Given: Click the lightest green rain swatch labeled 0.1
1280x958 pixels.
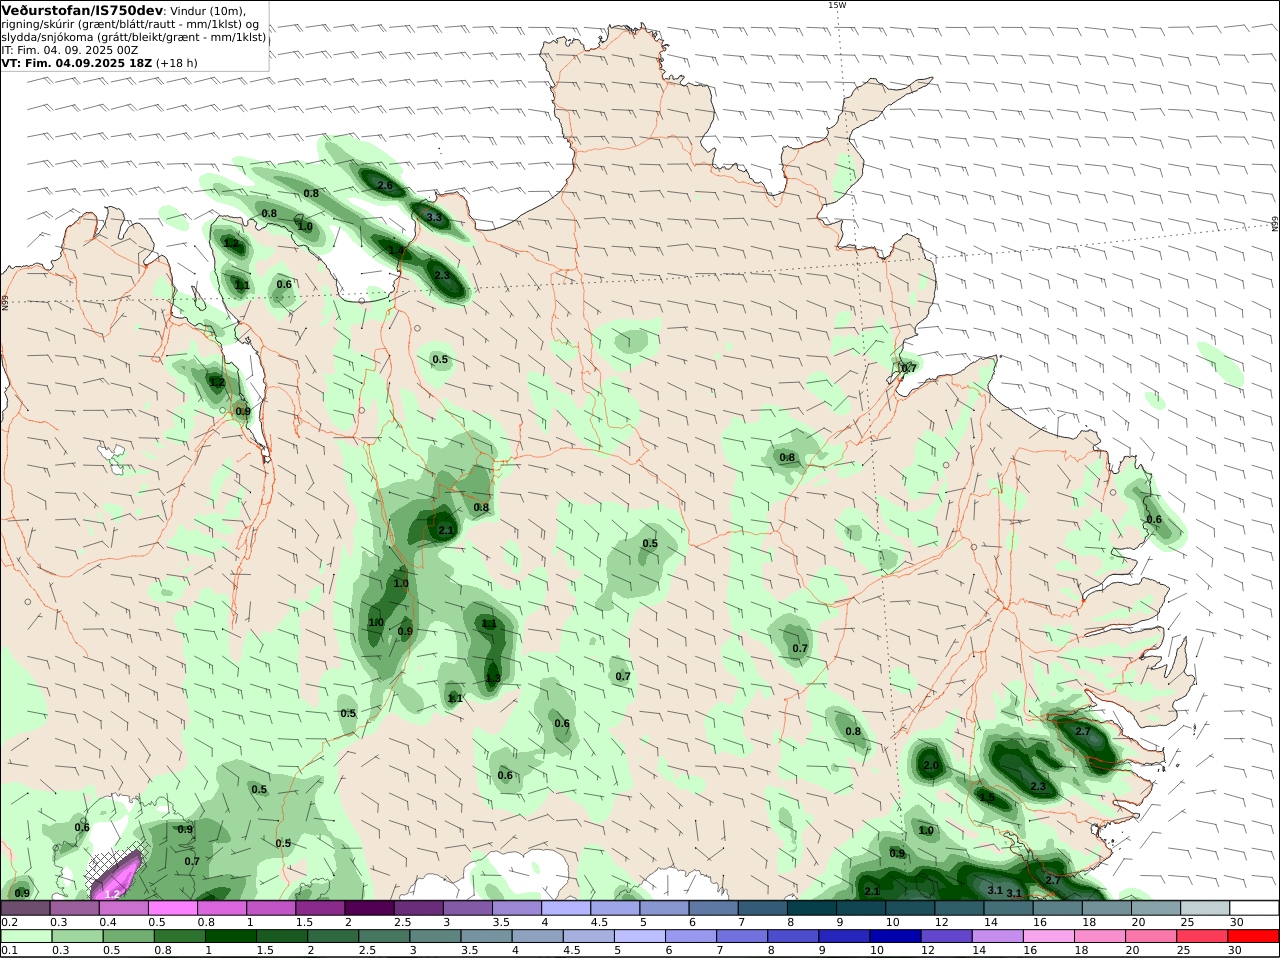Looking at the screenshot, I should tap(25, 936).
